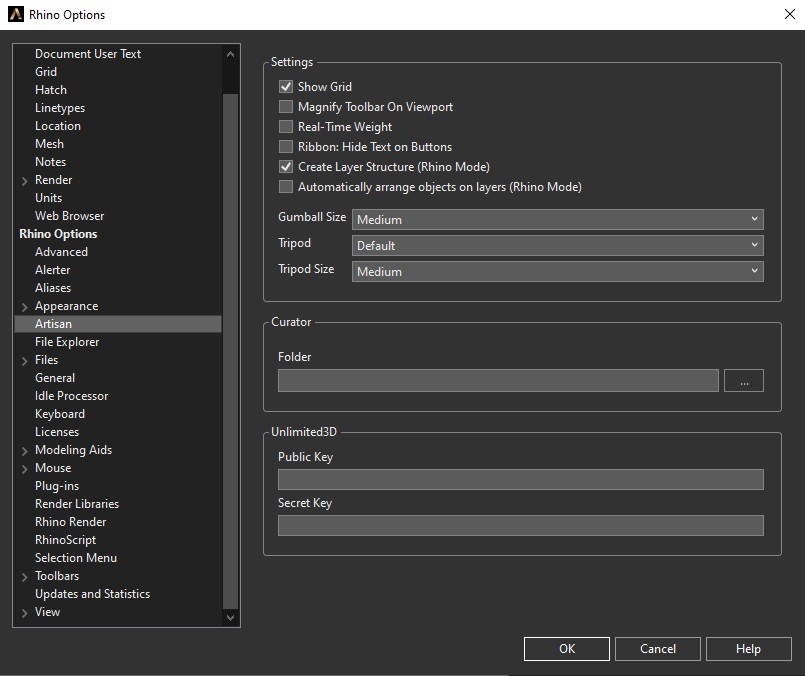Select the Plug-ins options page
805x676 pixels.
coord(57,486)
